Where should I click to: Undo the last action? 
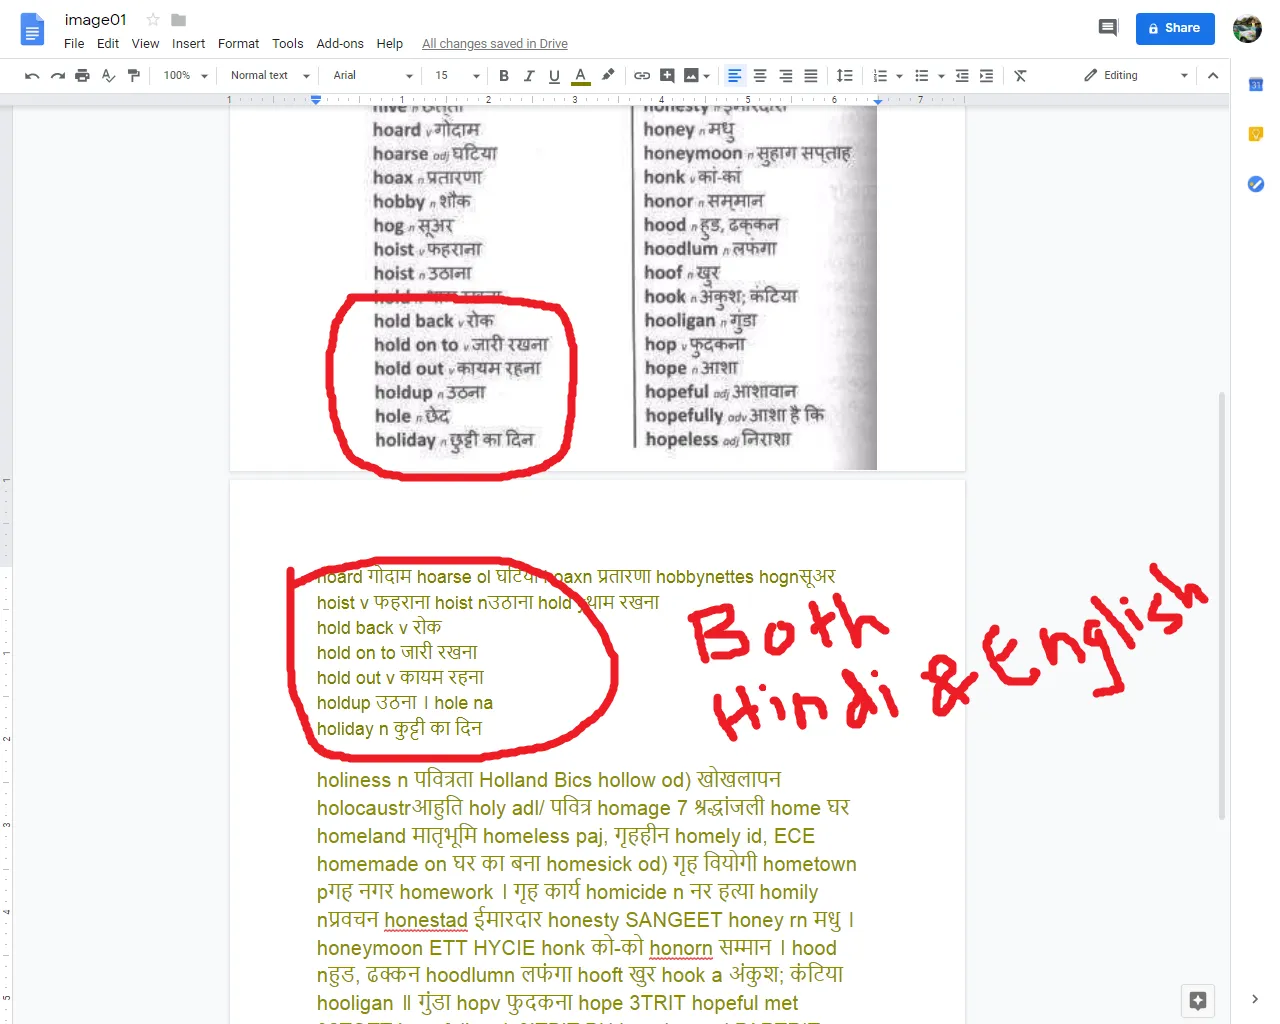tap(32, 76)
